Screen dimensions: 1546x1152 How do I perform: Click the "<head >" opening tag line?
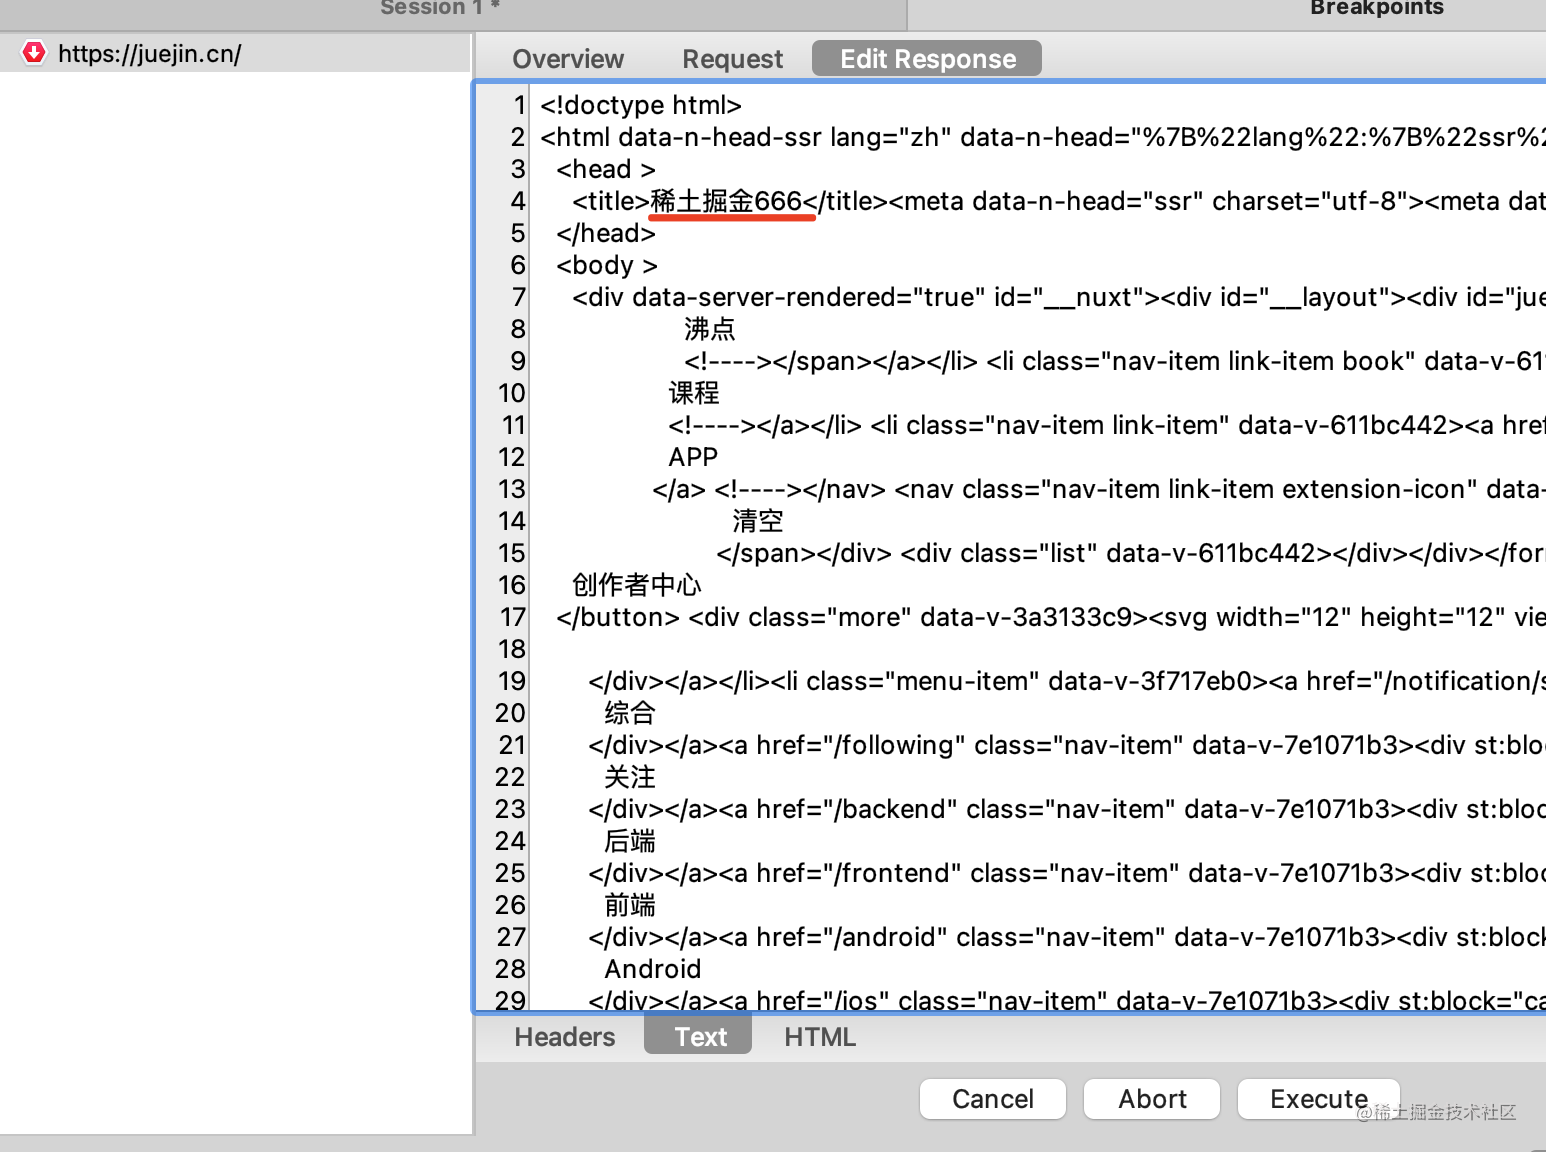[x=606, y=169]
